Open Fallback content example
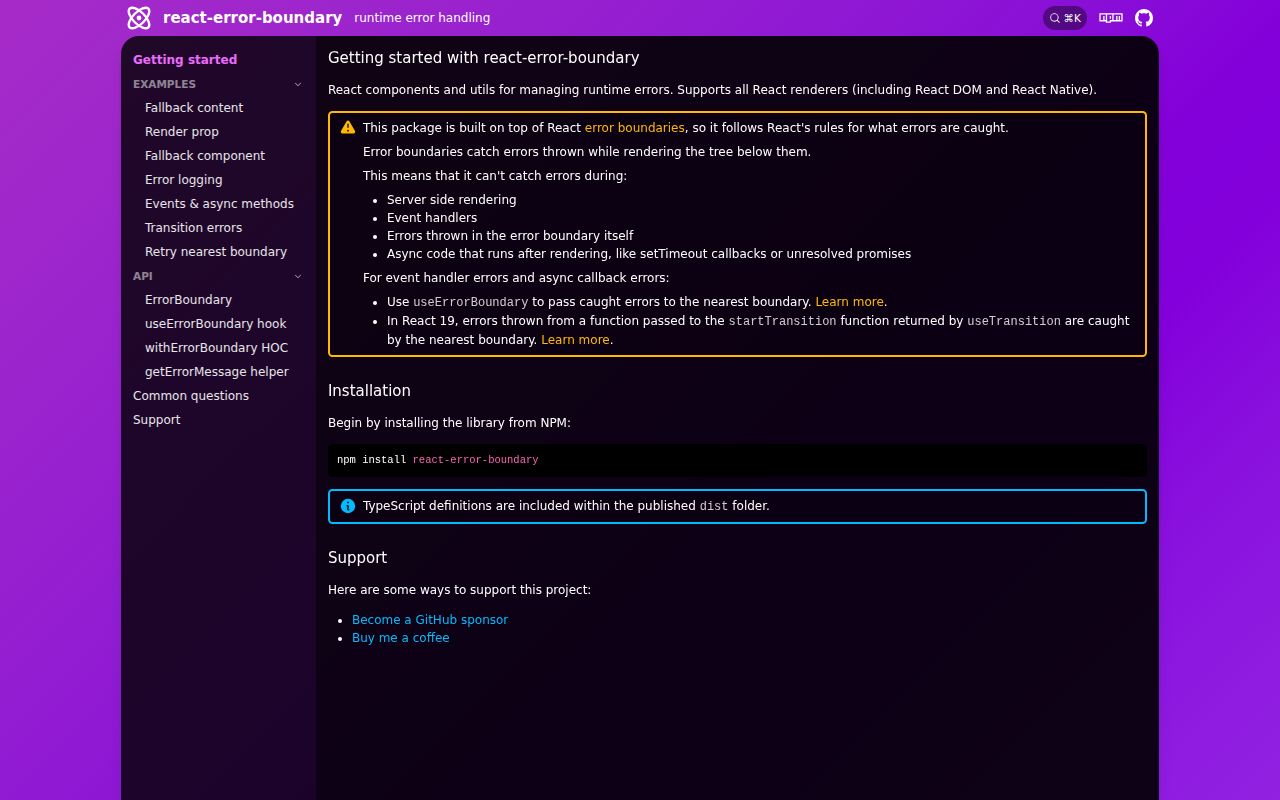This screenshot has height=800, width=1280. tap(194, 108)
